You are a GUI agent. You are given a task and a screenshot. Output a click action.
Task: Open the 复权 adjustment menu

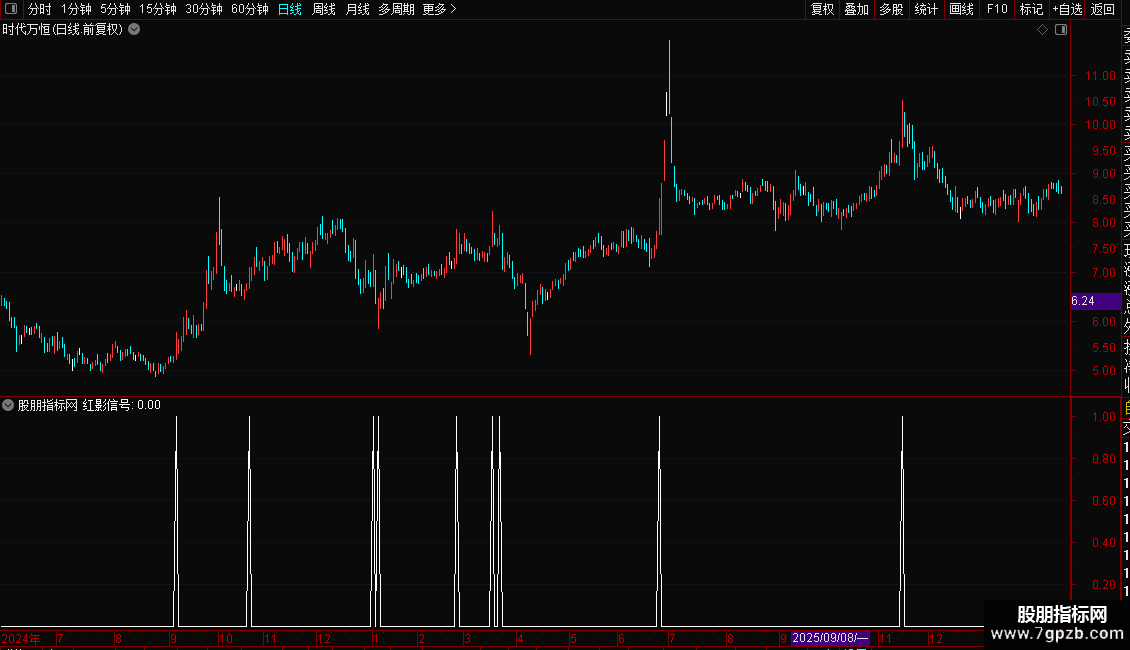(x=822, y=9)
